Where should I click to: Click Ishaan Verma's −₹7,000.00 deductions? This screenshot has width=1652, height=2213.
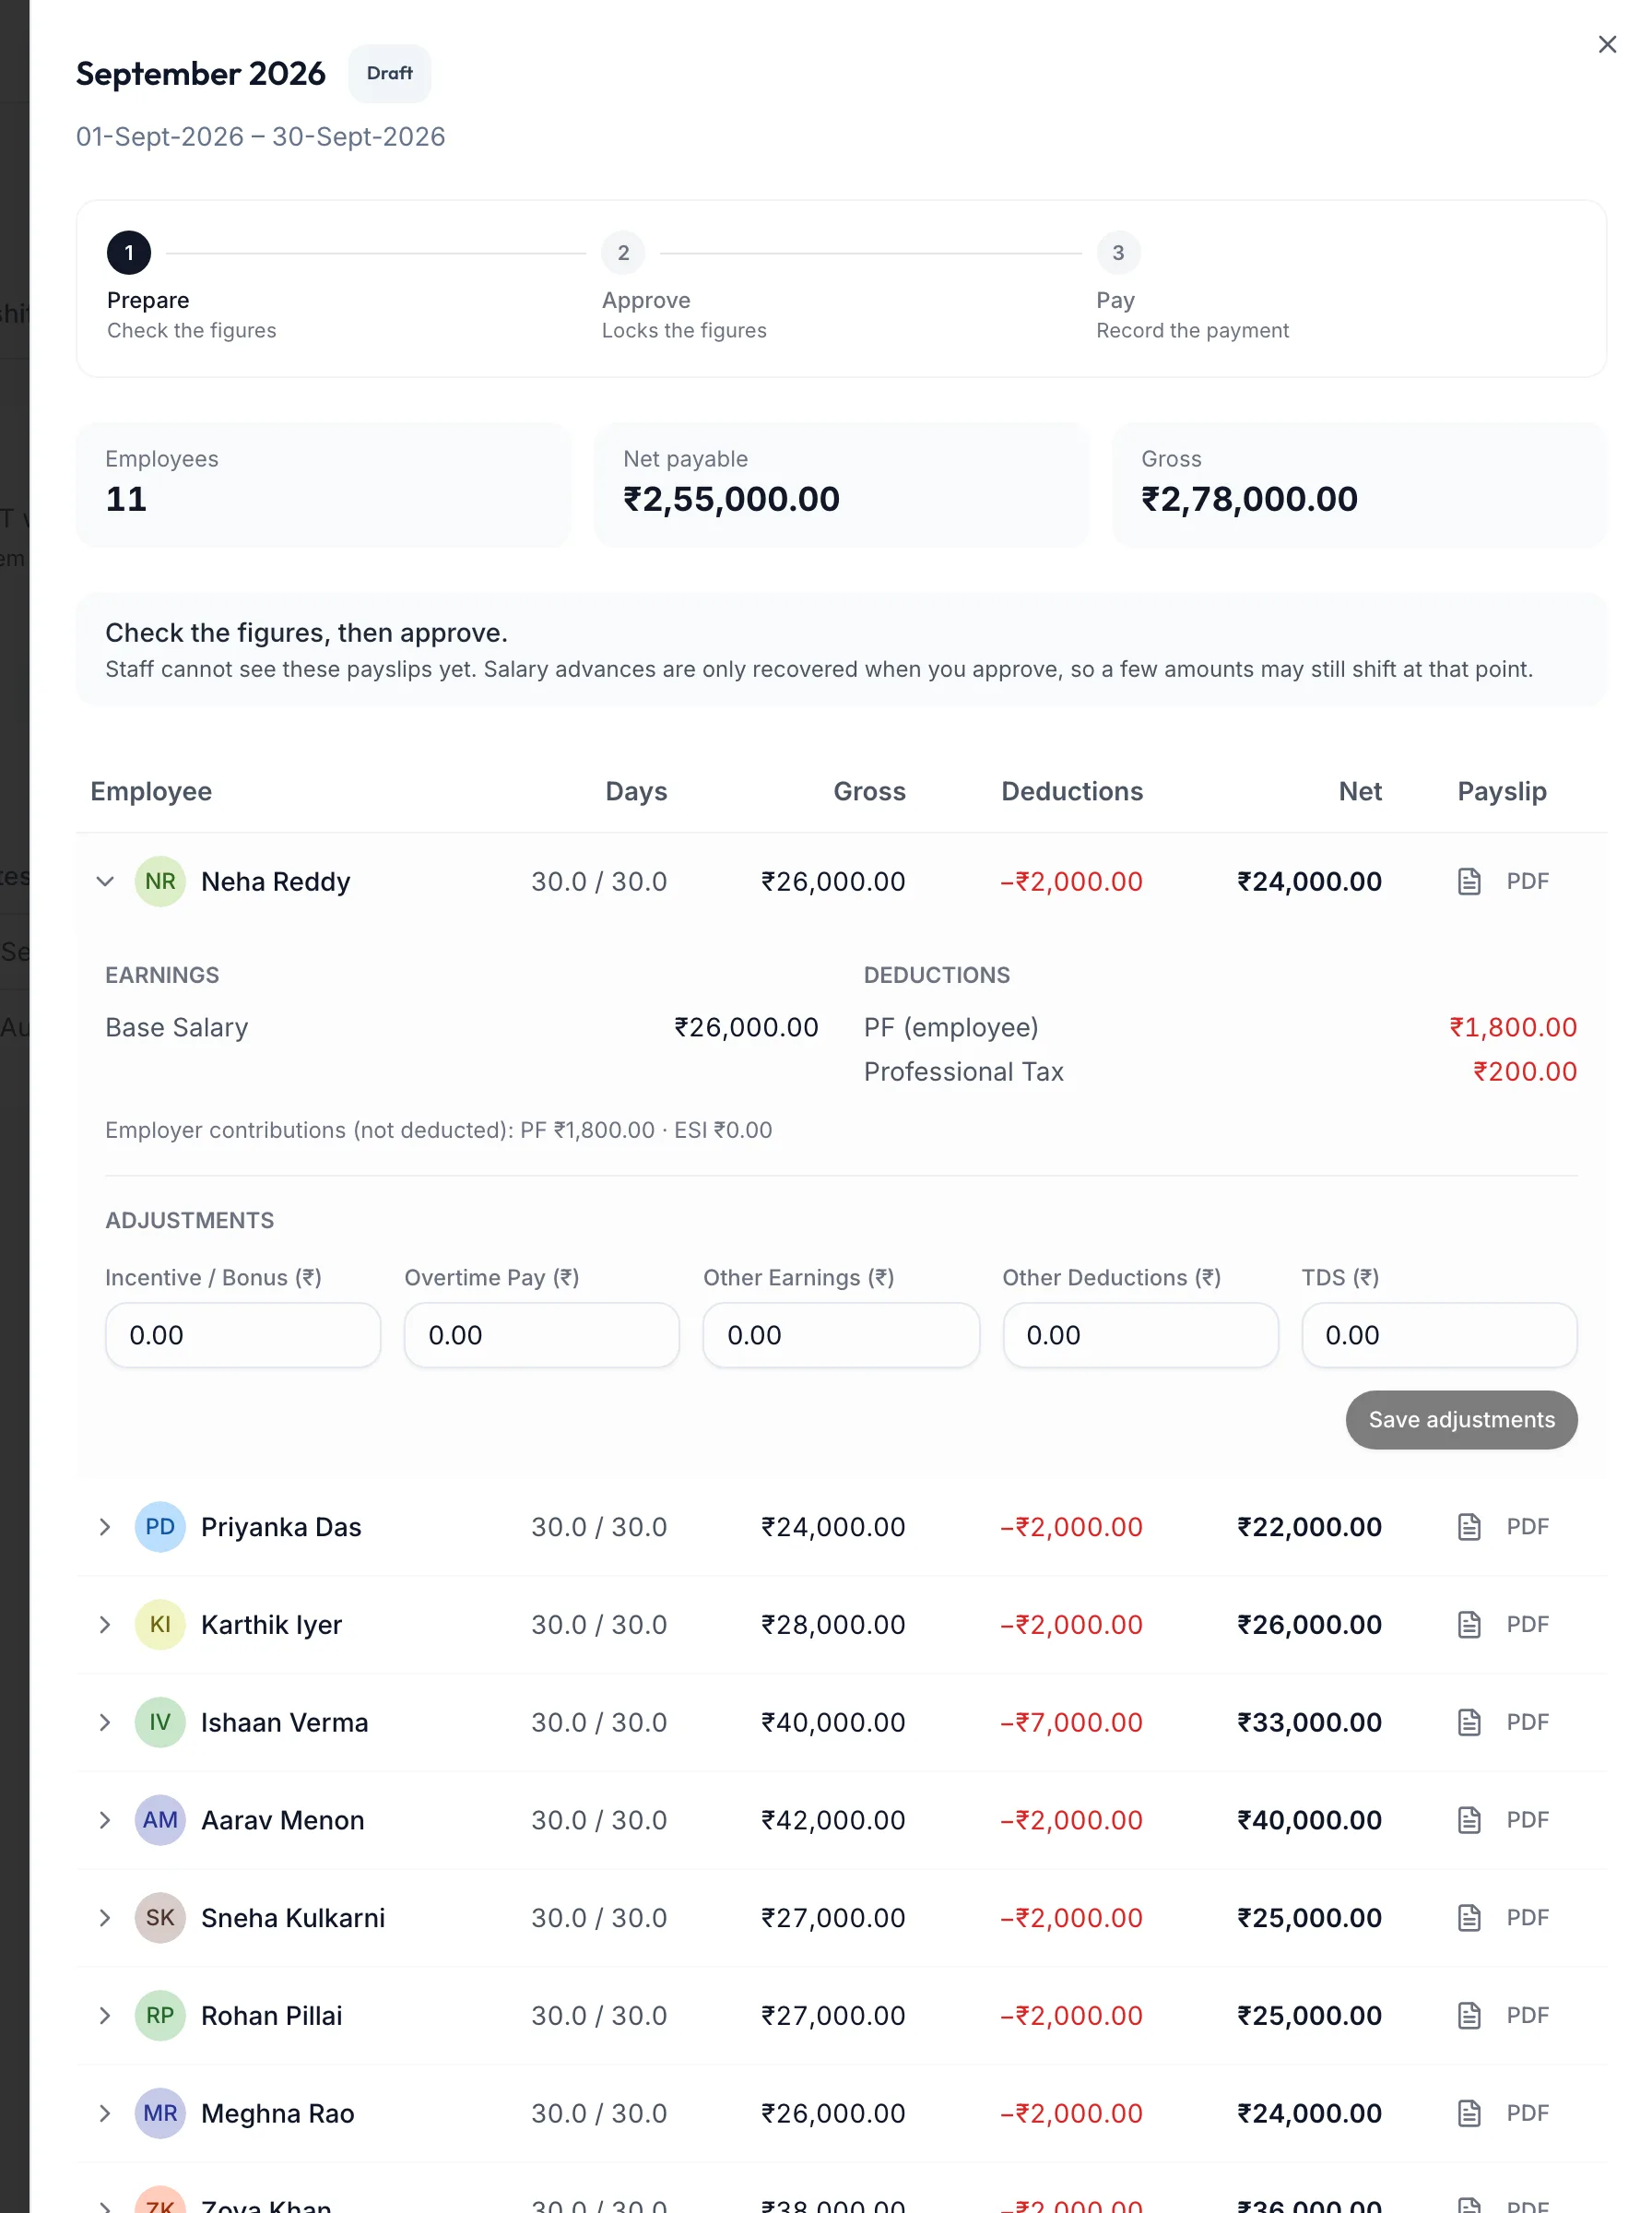click(x=1071, y=1722)
